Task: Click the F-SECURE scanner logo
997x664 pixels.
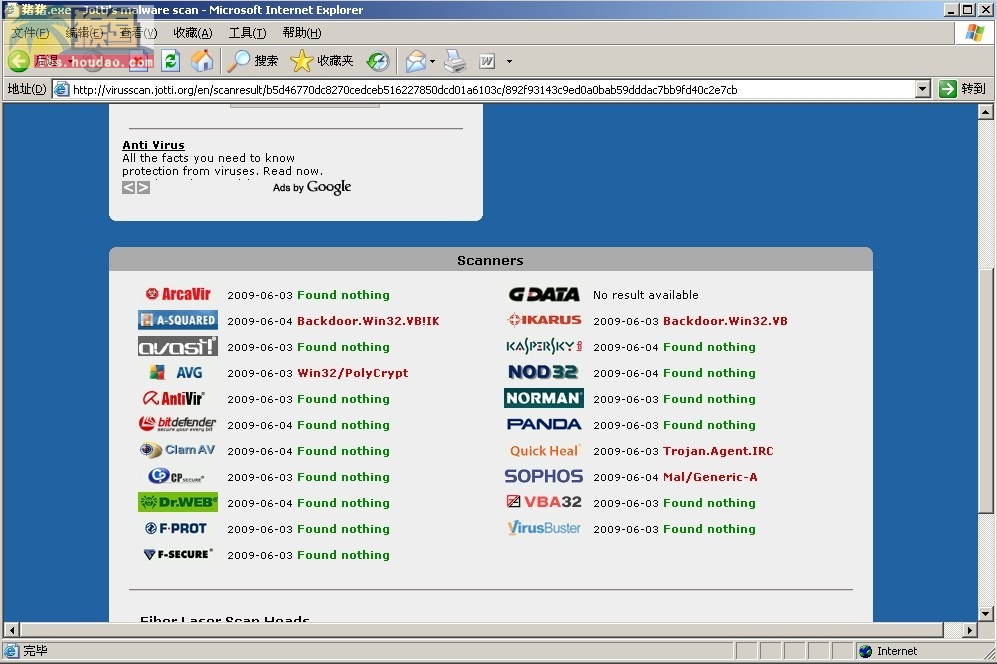Action: [178, 554]
